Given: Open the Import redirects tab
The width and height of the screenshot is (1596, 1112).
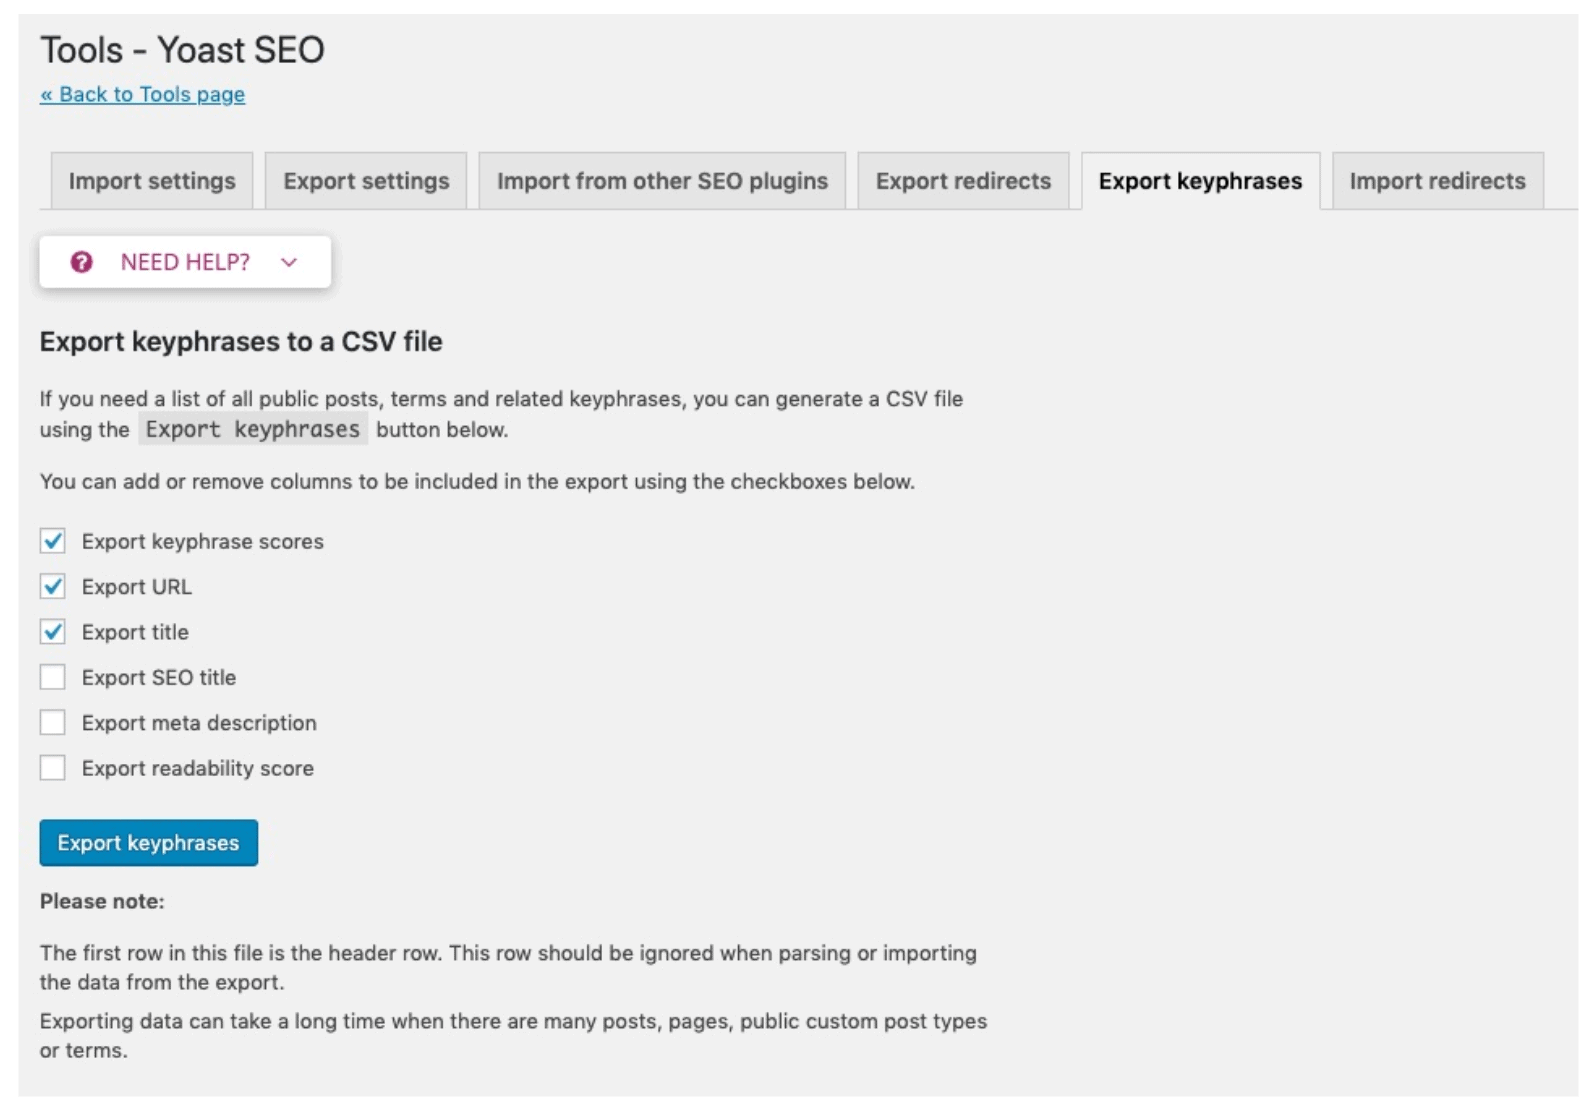Looking at the screenshot, I should [1437, 181].
